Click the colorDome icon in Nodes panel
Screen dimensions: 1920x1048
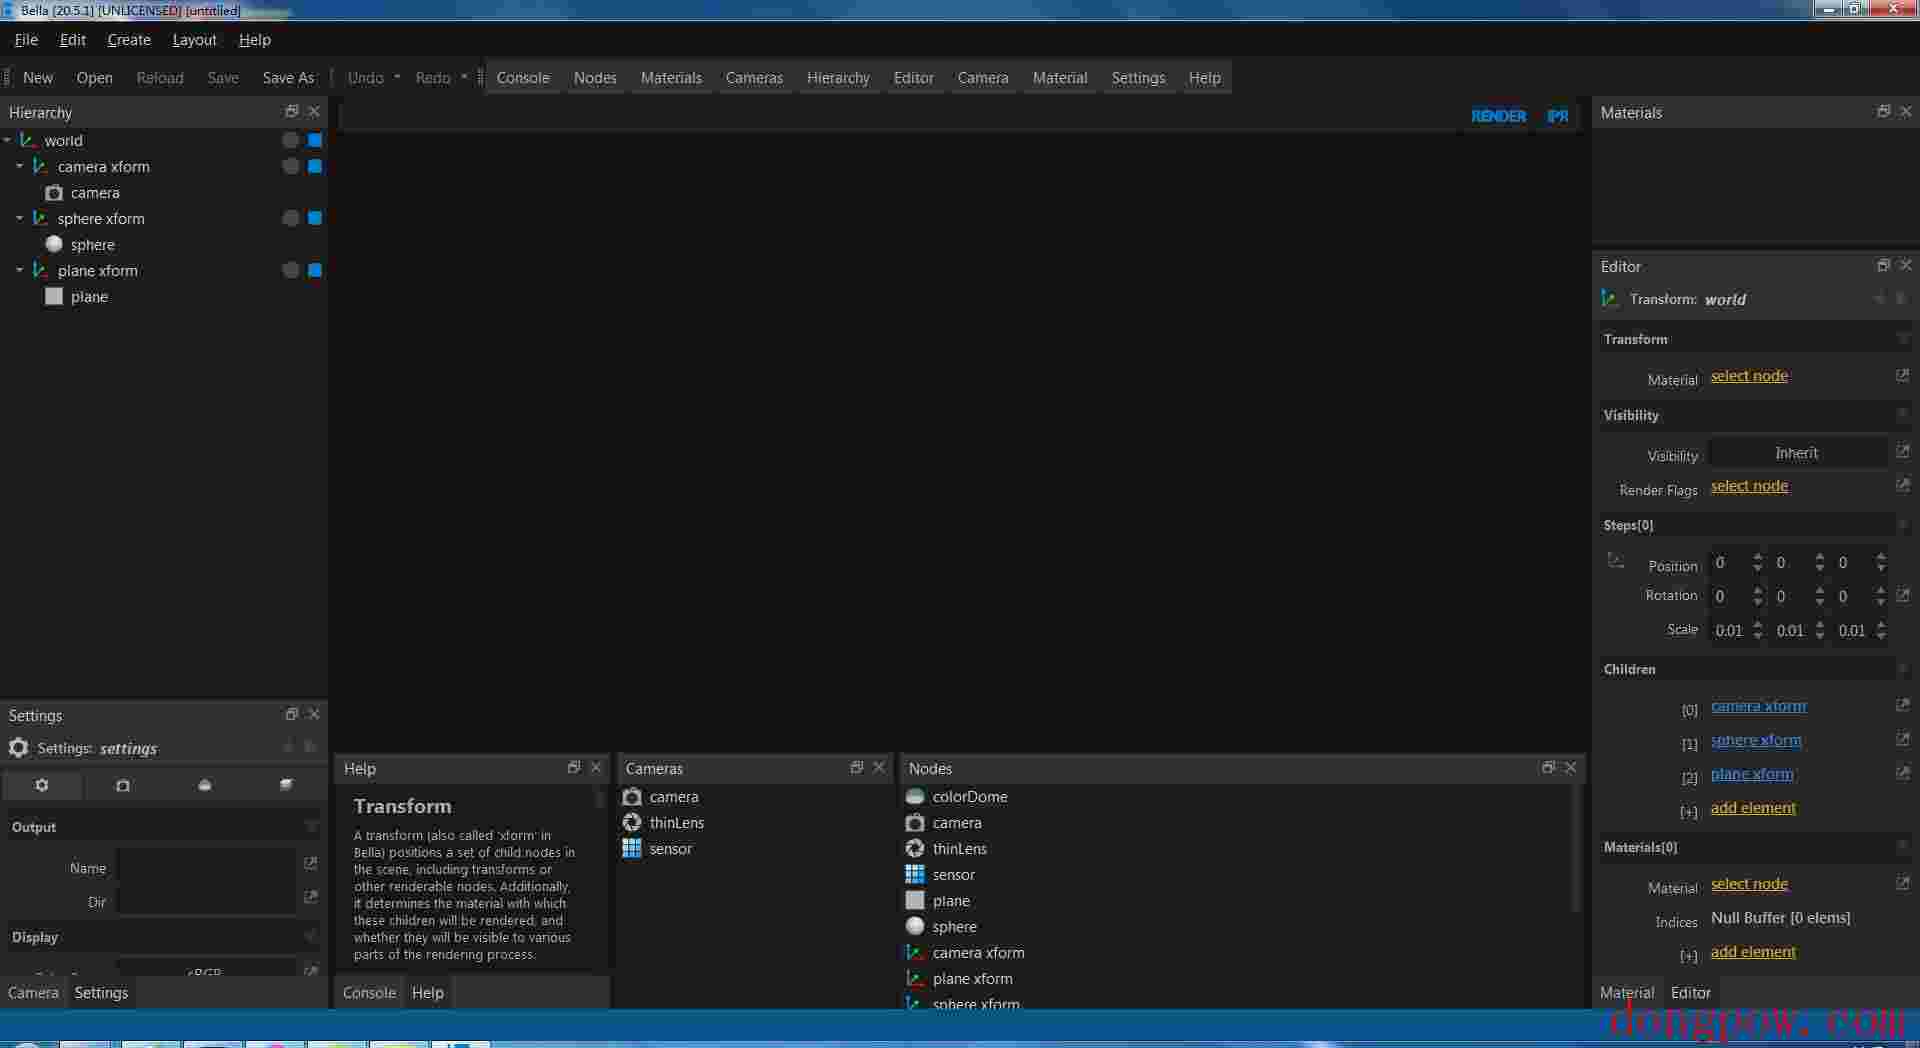[915, 797]
